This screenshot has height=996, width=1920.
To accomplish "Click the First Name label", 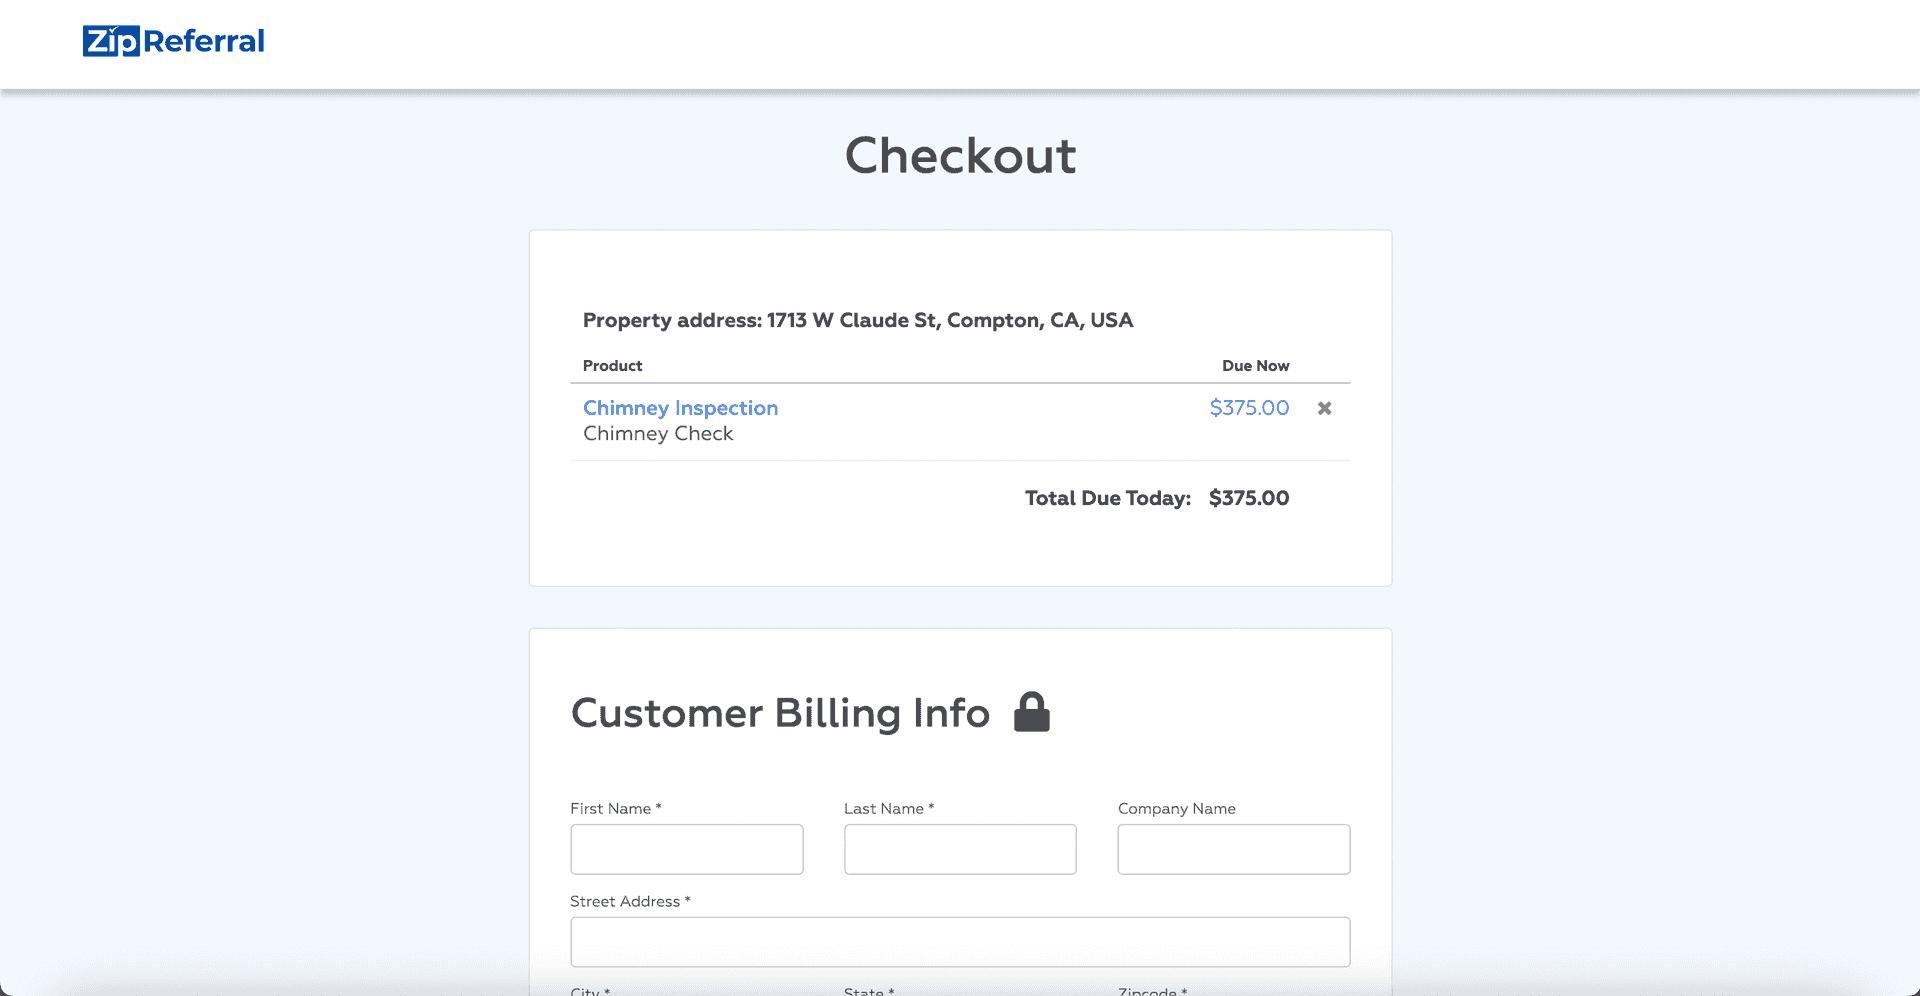I will 611,808.
